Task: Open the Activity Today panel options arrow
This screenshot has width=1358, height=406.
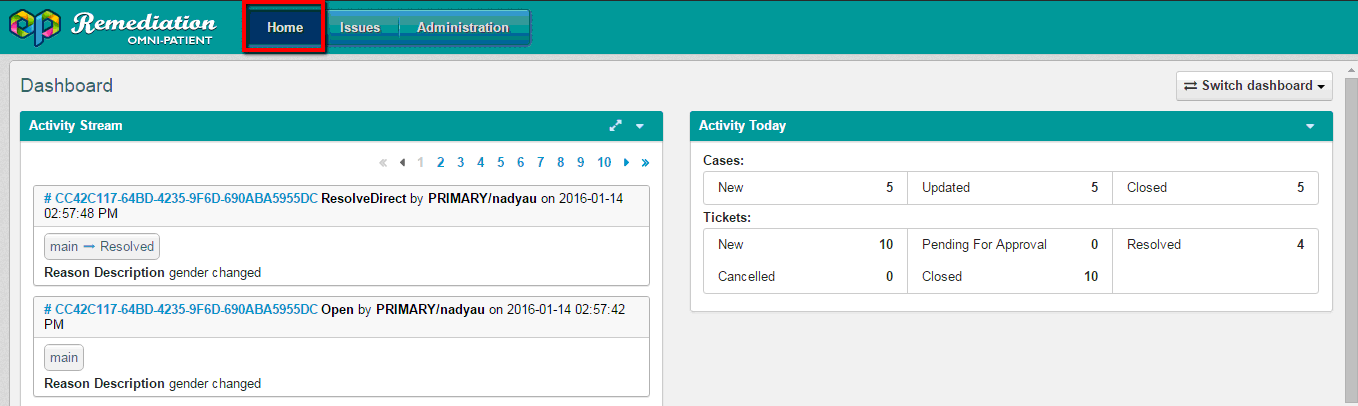Action: click(1310, 126)
